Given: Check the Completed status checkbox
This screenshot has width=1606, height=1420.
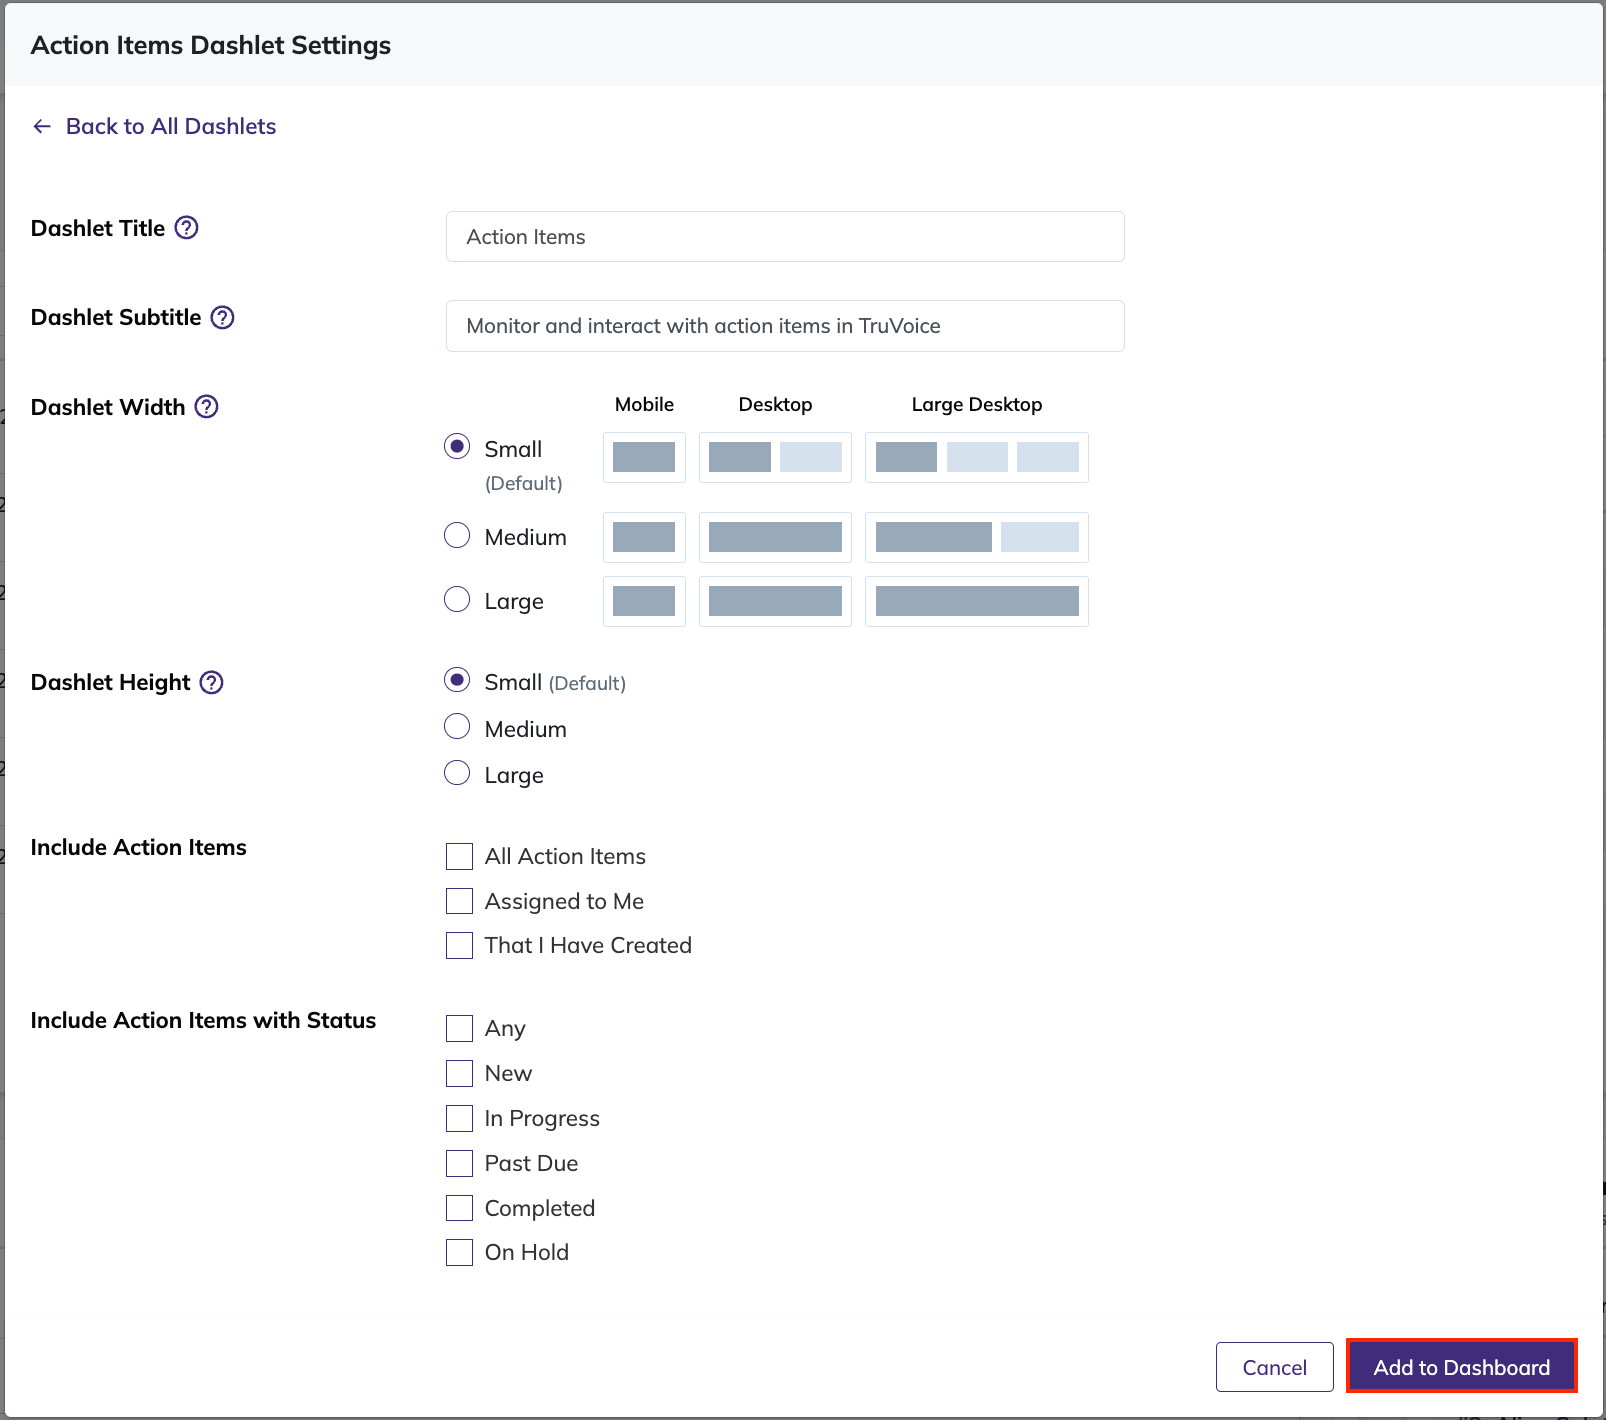Looking at the screenshot, I should point(460,1208).
